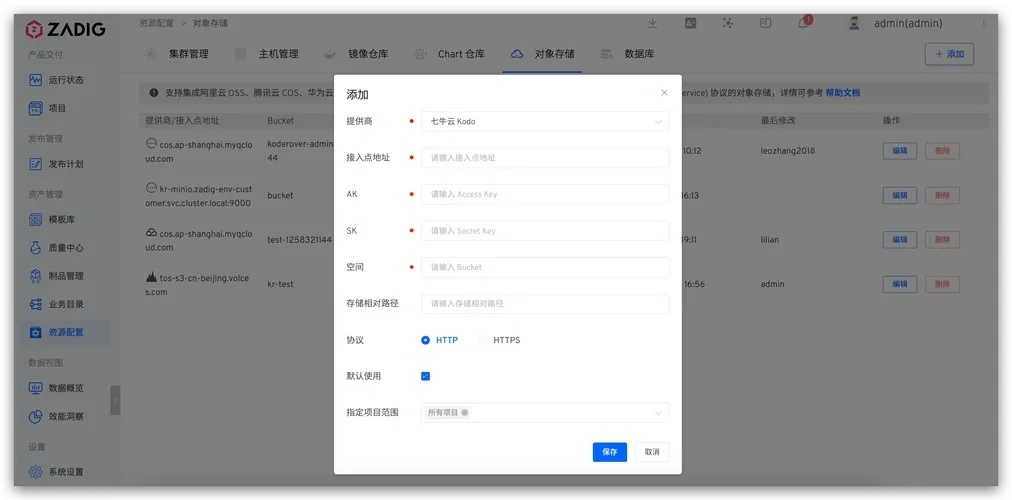
Task: Click 编辑 in the lilian row
Action: coord(900,240)
